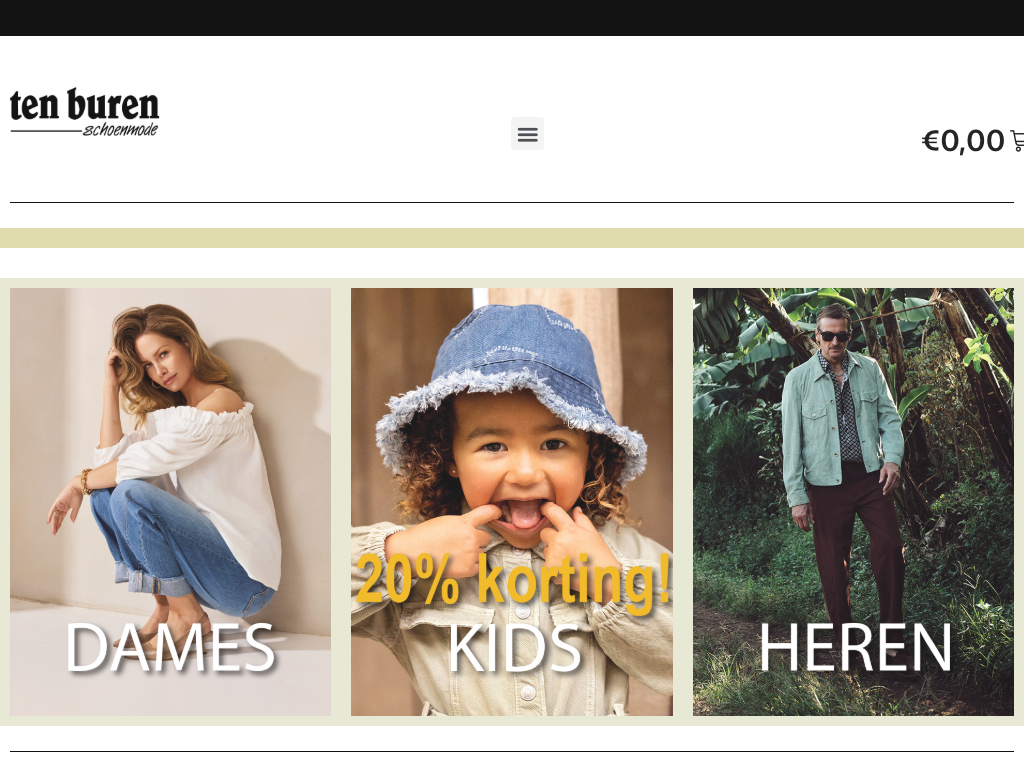Open the HEREN category banner
Image resolution: width=1024 pixels, height=768 pixels.
853,502
